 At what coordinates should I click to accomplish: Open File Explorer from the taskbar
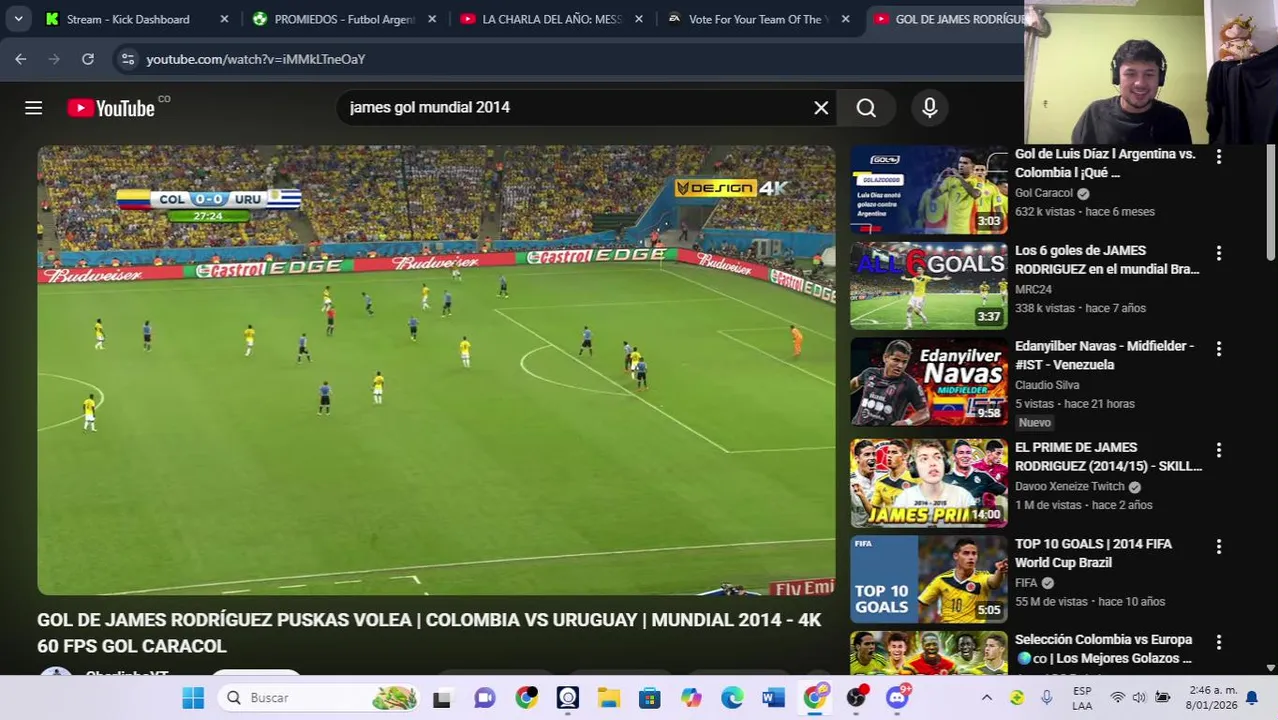coord(609,698)
